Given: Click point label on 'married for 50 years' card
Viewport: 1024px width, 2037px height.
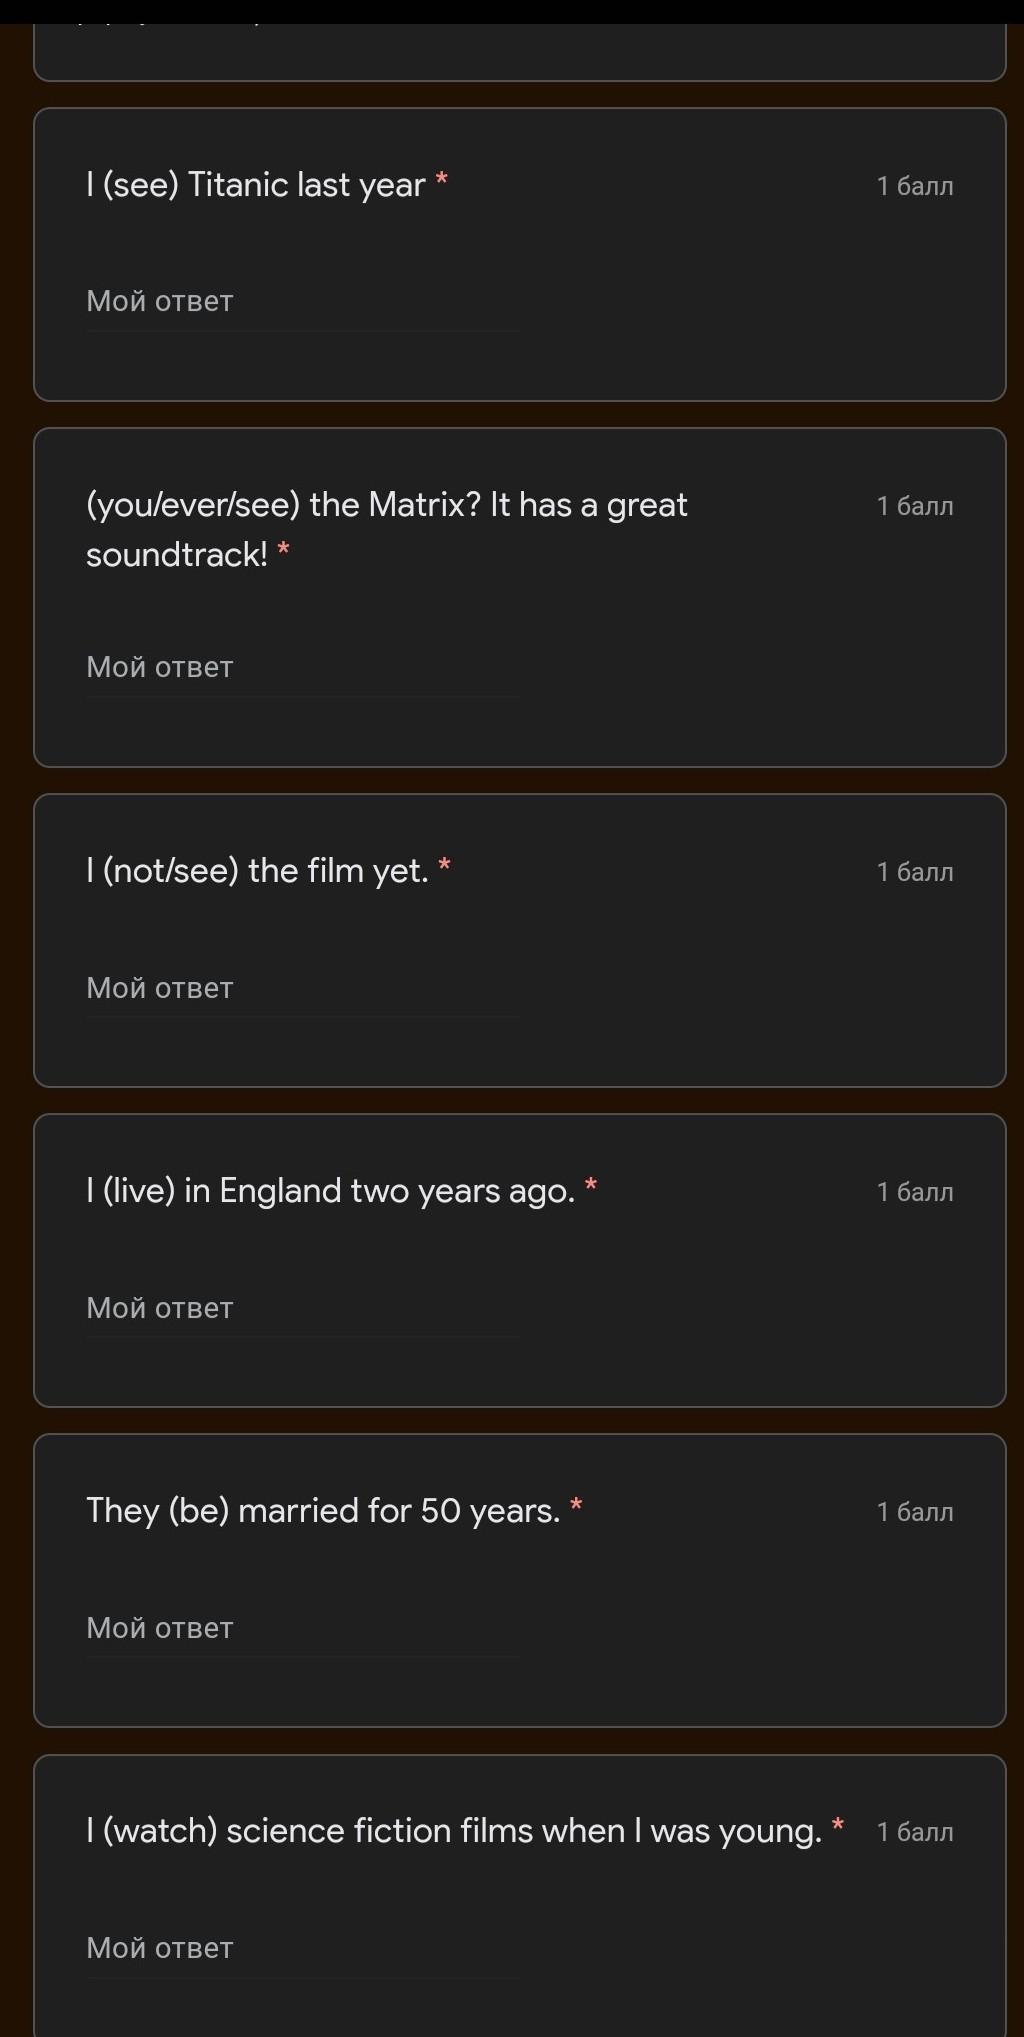Looking at the screenshot, I should pos(914,1513).
